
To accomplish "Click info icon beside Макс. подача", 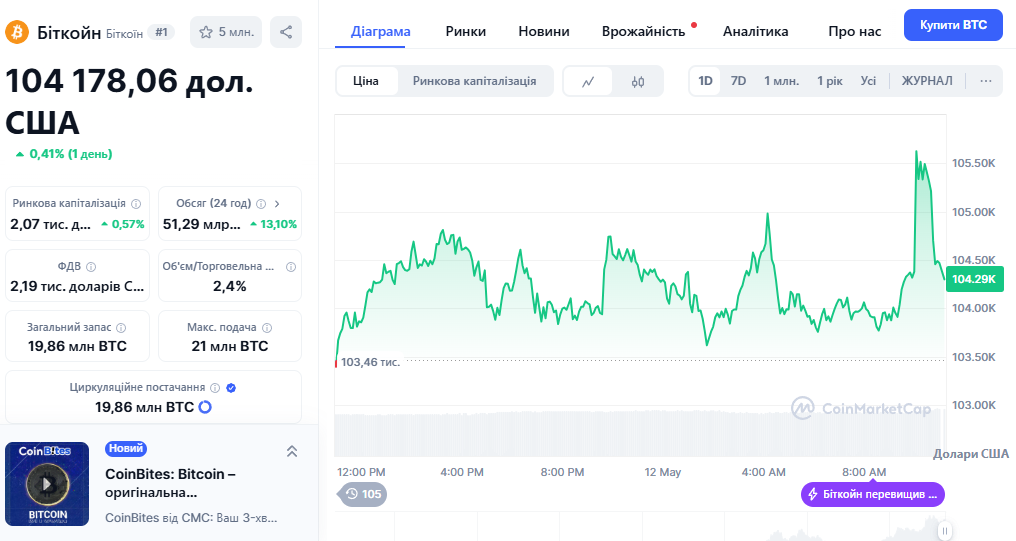I will (267, 328).
